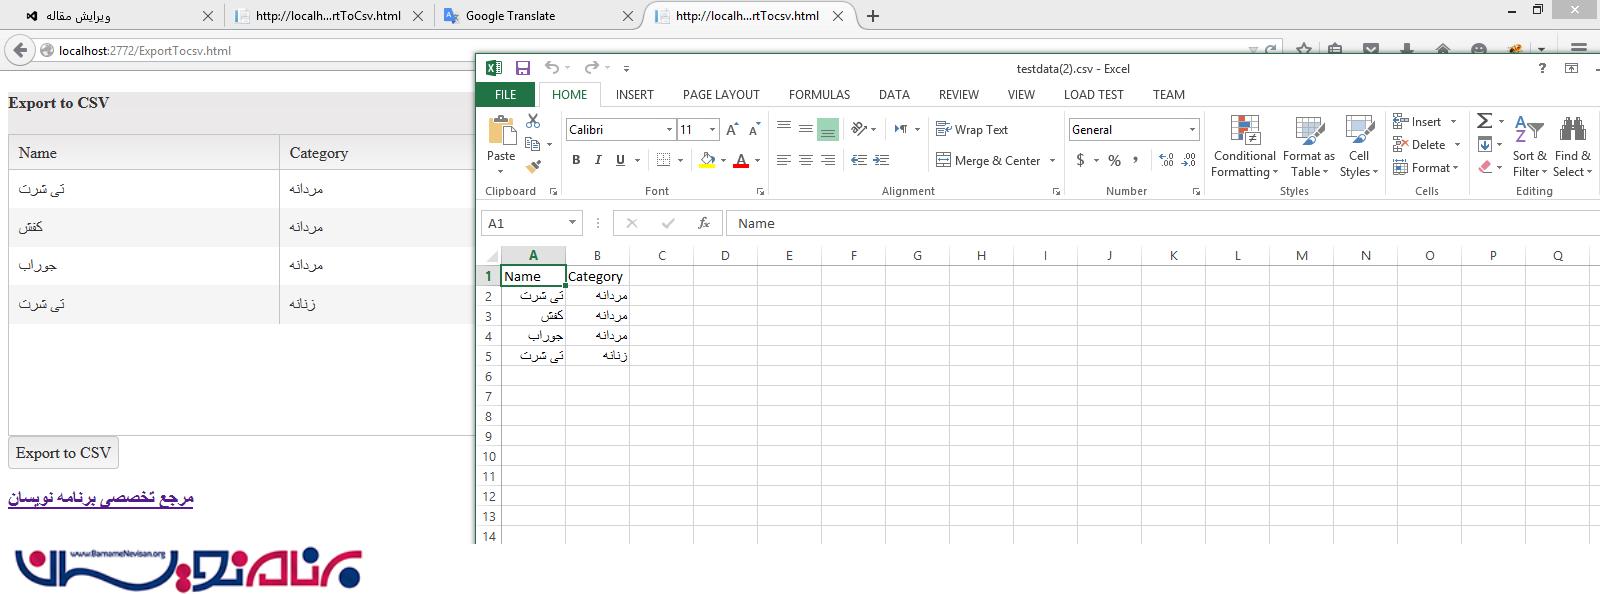Image resolution: width=1600 pixels, height=594 pixels.
Task: Select cell A1 containing Name
Action: (x=533, y=276)
